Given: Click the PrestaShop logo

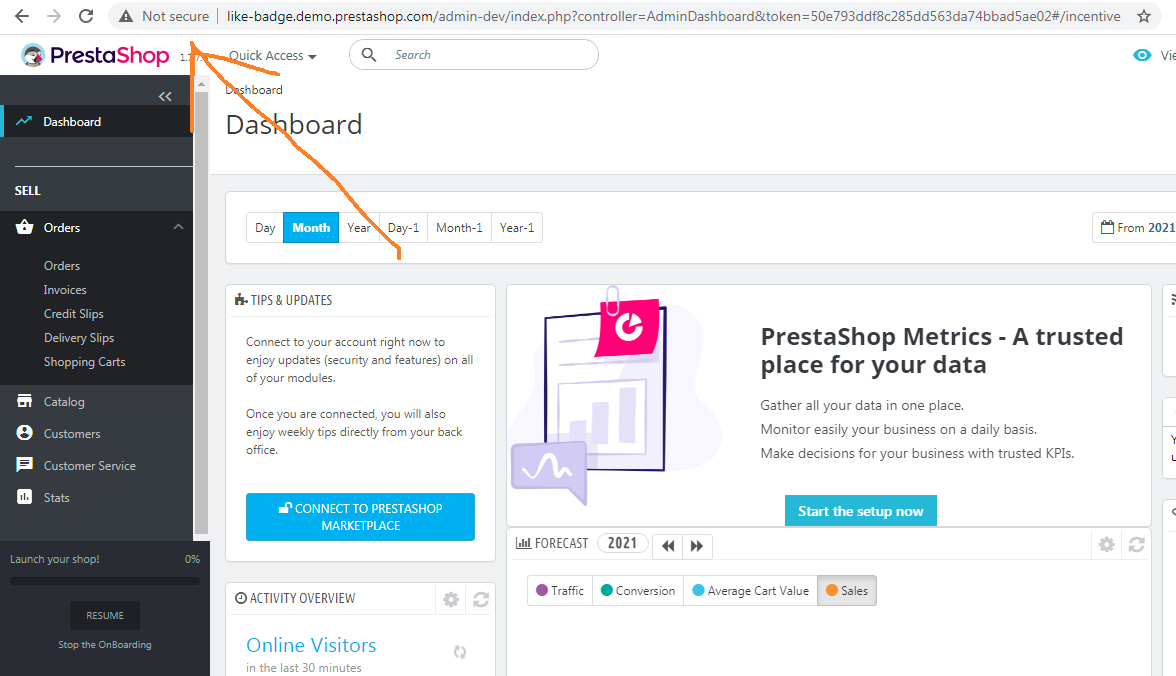Looking at the screenshot, I should [95, 55].
